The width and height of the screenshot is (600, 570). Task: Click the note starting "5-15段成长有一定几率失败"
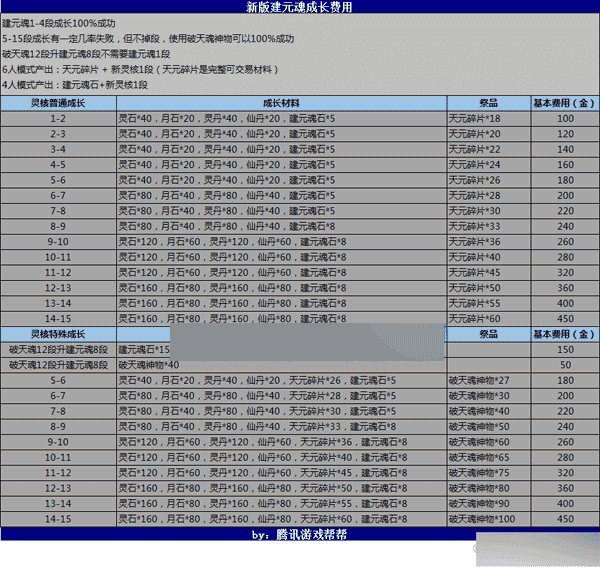click(x=148, y=39)
